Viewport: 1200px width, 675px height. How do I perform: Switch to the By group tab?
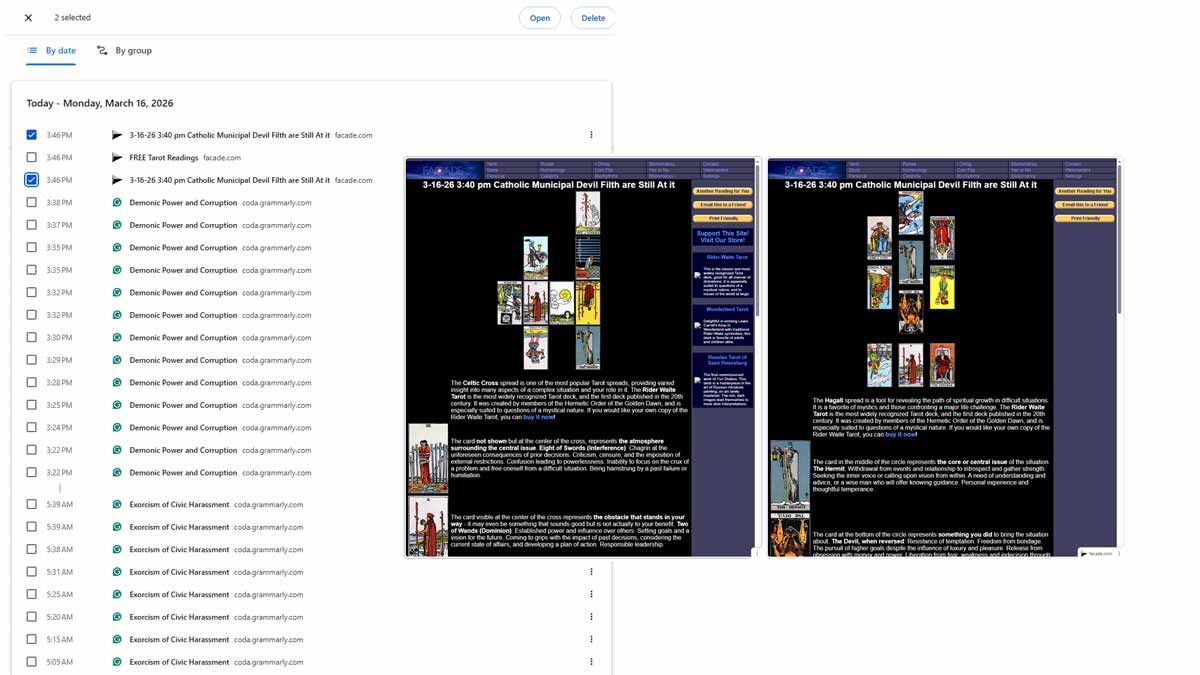[x=124, y=51]
